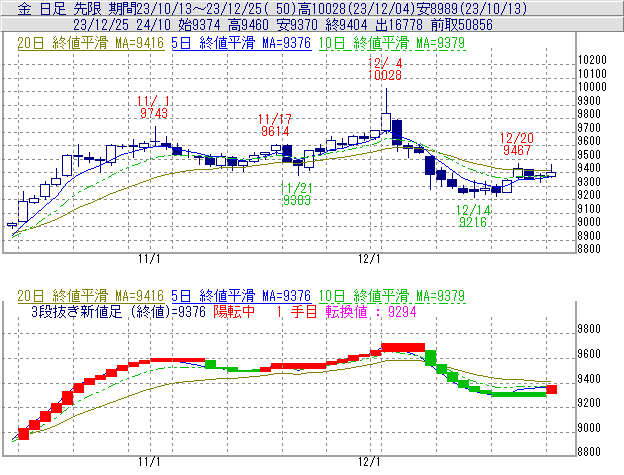Click the 陽転中 status text
The image size is (624, 475).
pyautogui.click(x=234, y=311)
